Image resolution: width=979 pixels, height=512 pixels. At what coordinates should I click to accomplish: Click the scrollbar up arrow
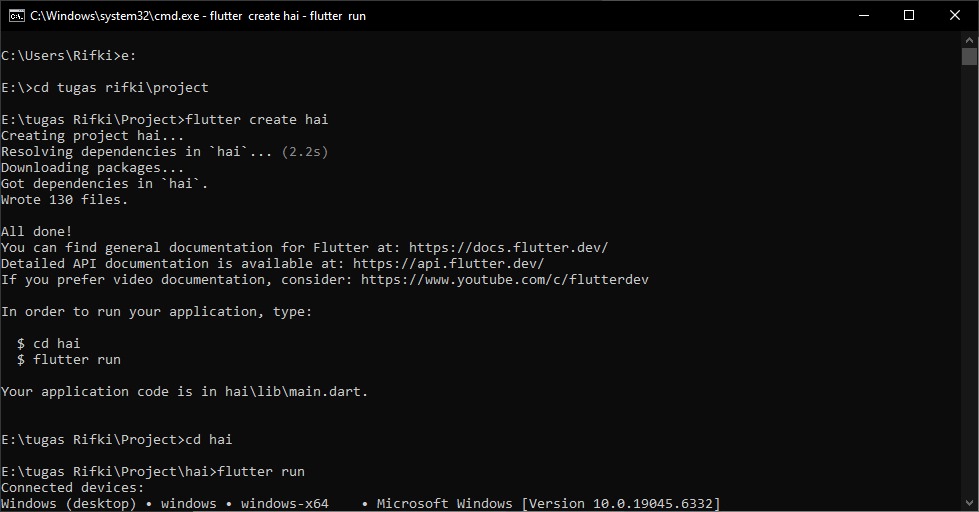pyautogui.click(x=969, y=39)
